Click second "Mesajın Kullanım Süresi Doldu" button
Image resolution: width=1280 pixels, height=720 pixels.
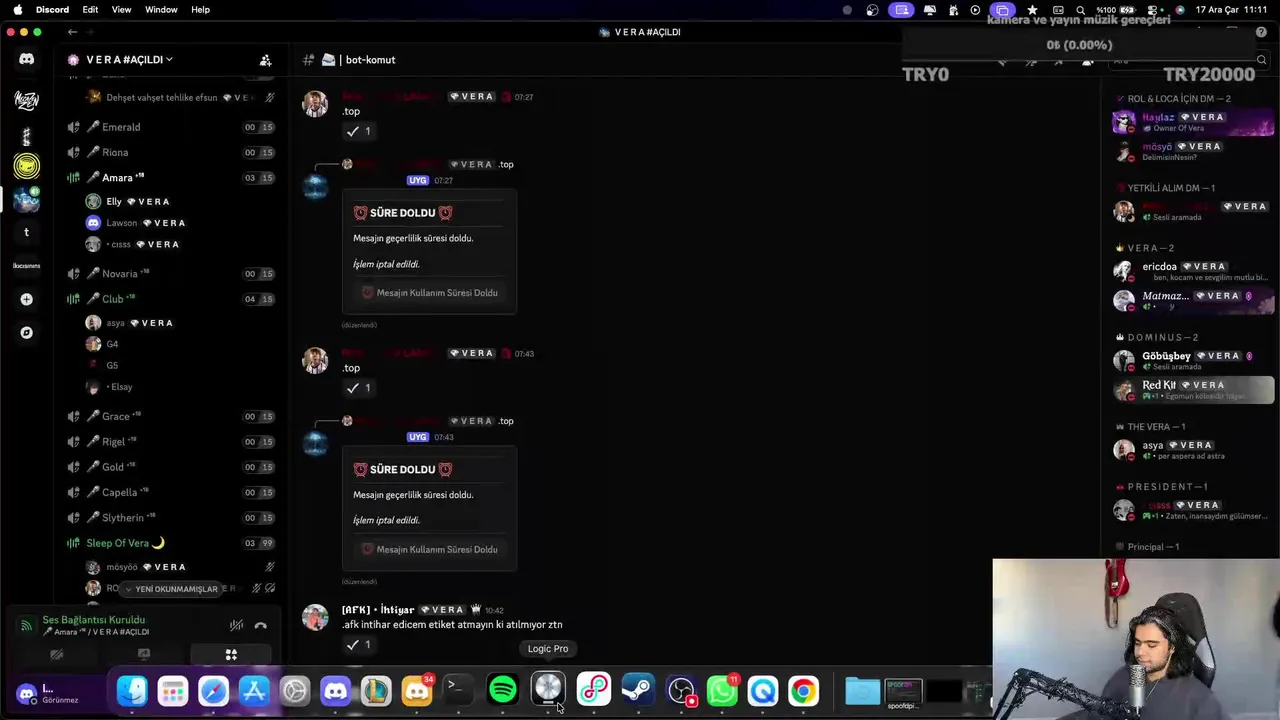[429, 549]
